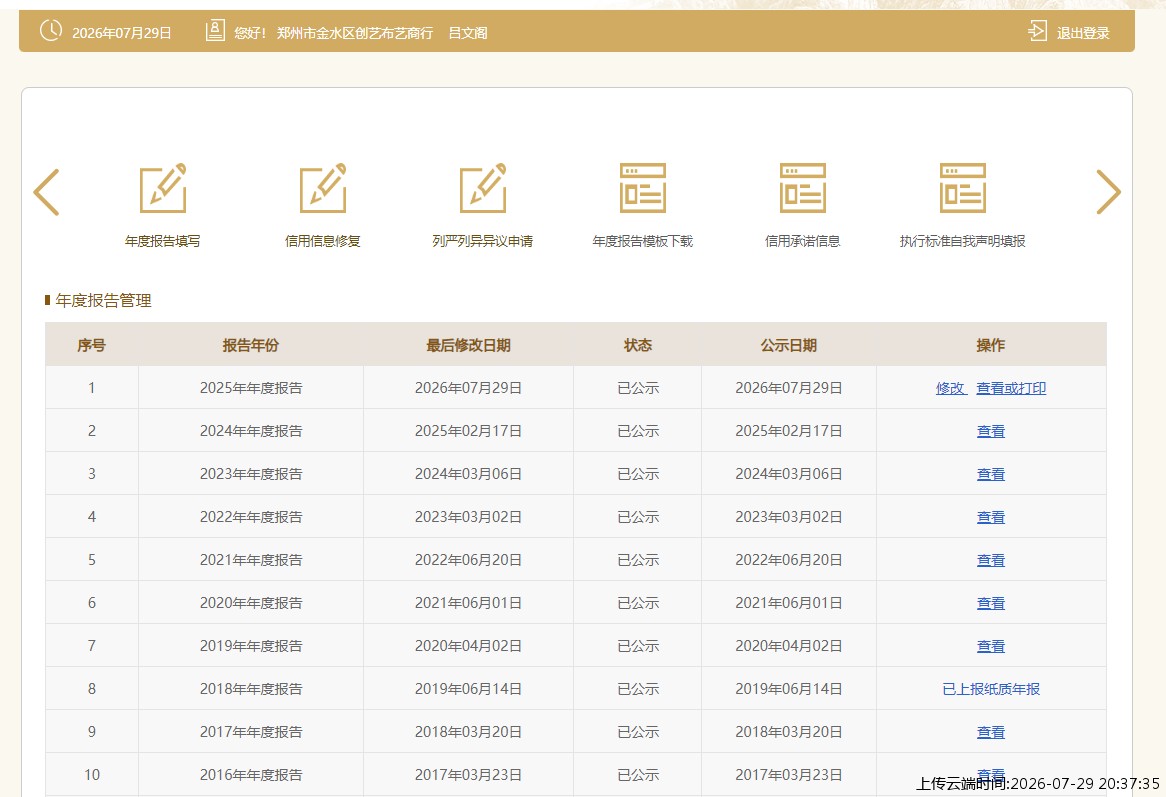This screenshot has width=1166, height=797.
Task: Click the 年度报告填写 menu label
Action: (x=163, y=241)
